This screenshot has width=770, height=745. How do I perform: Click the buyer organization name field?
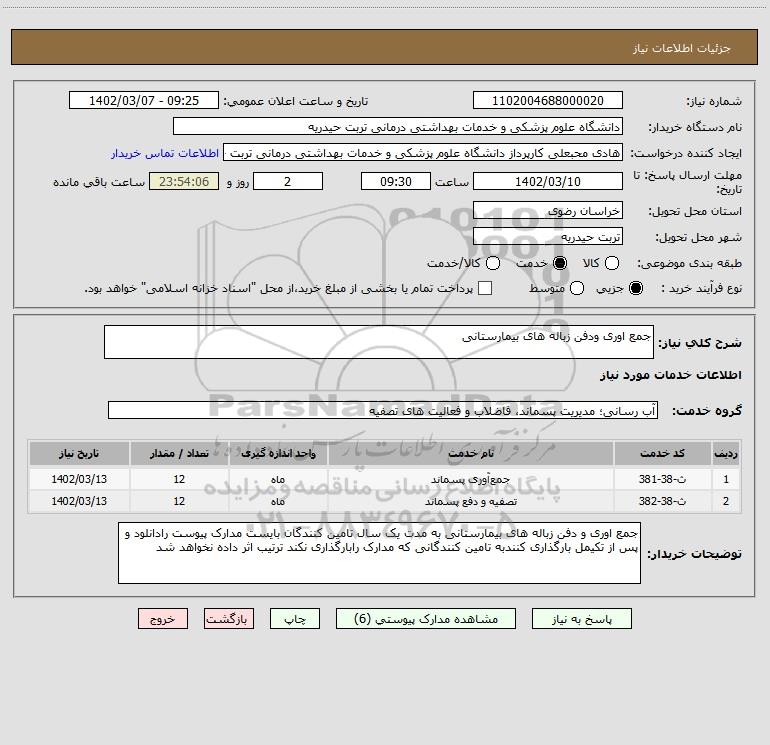(398, 127)
